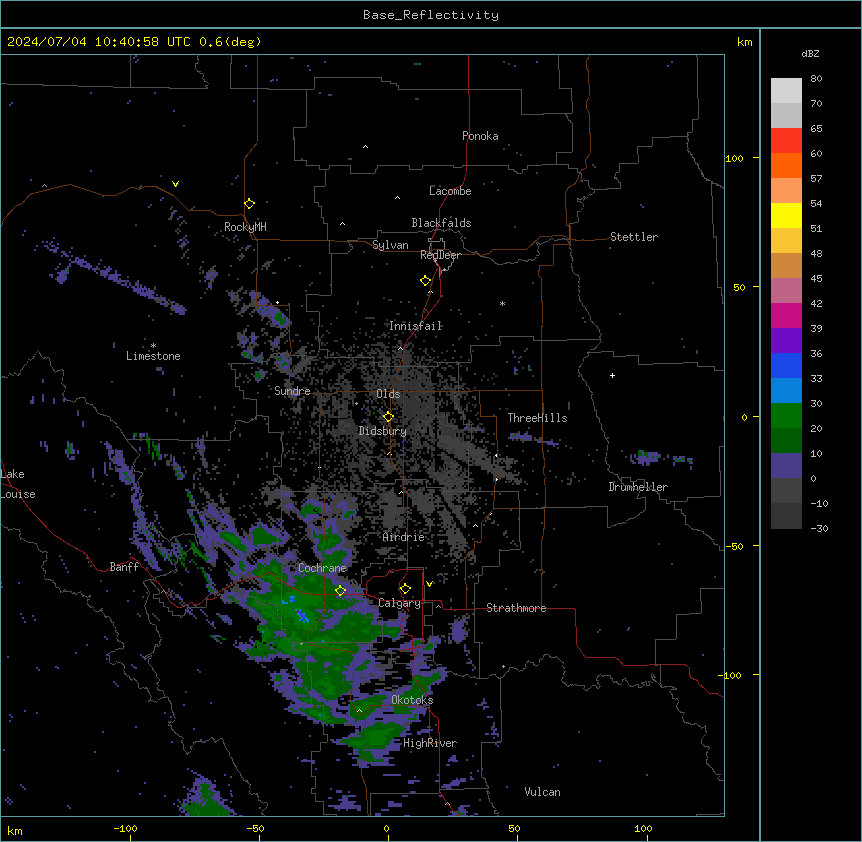
Task: Click the yellow diamond marker between Olds and Didsbury
Action: pos(388,417)
